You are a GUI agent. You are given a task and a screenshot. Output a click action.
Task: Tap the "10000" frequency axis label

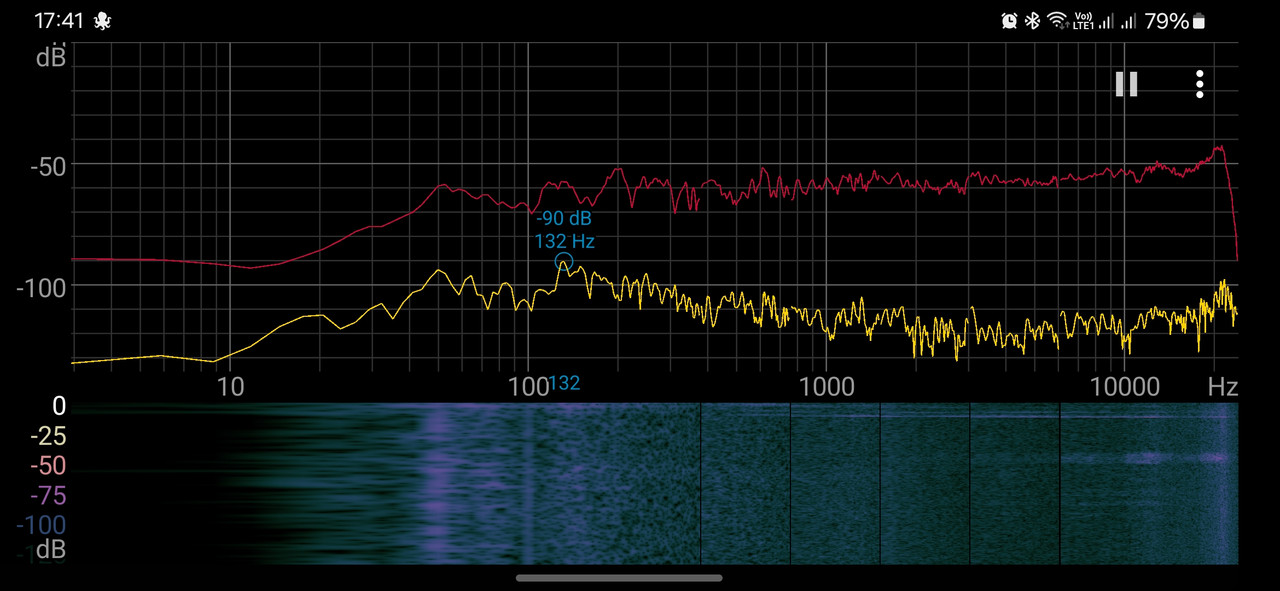click(x=1123, y=387)
